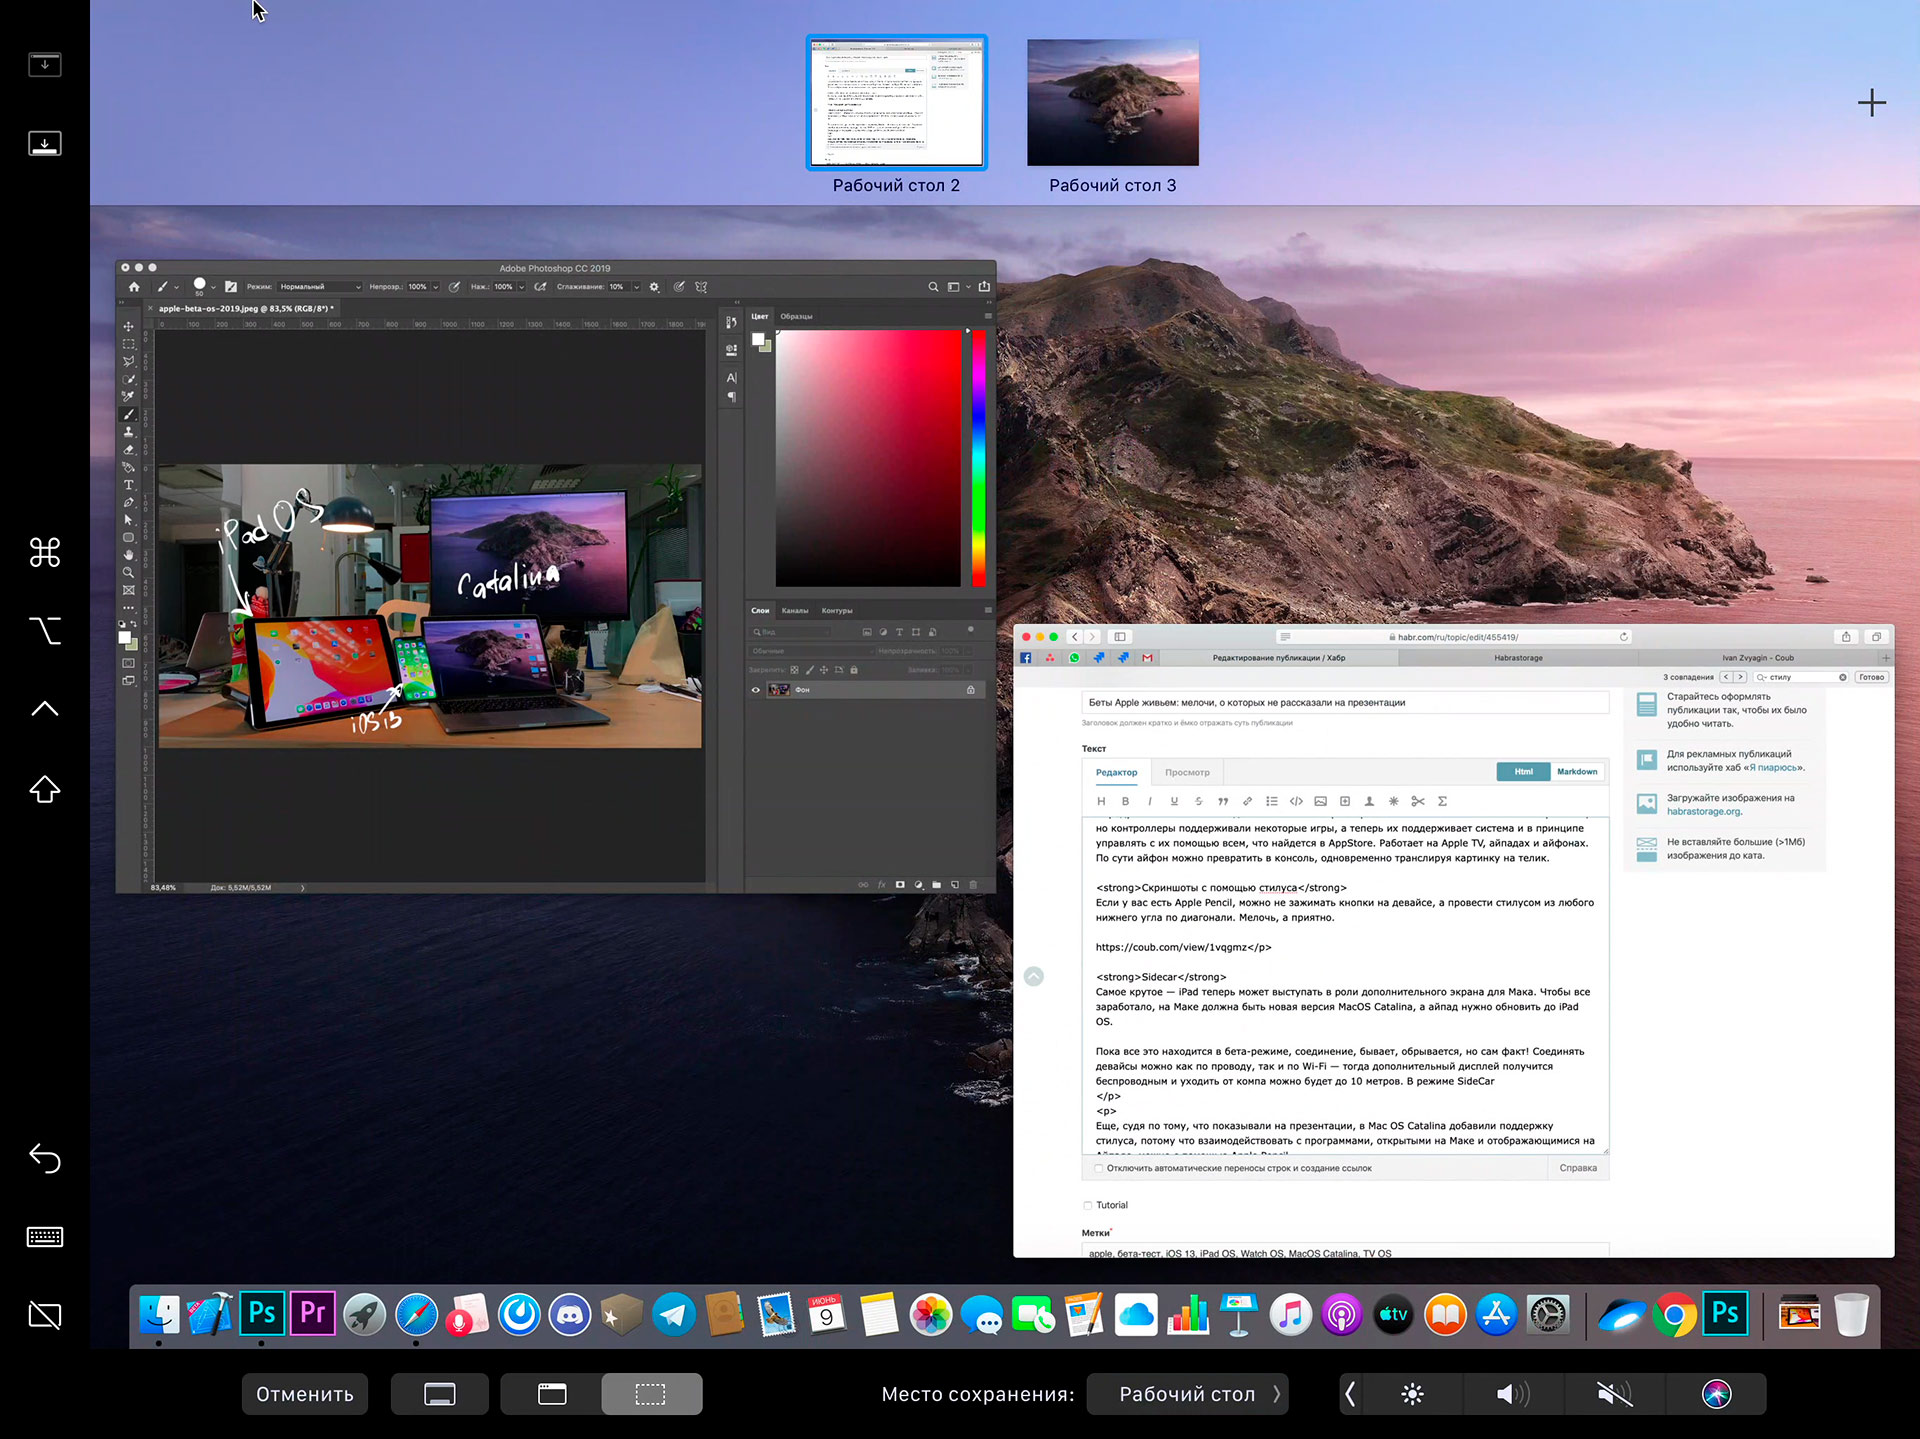The width and height of the screenshot is (1920, 1439).
Task: Toggle the mute button in Touch Bar
Action: [1614, 1394]
